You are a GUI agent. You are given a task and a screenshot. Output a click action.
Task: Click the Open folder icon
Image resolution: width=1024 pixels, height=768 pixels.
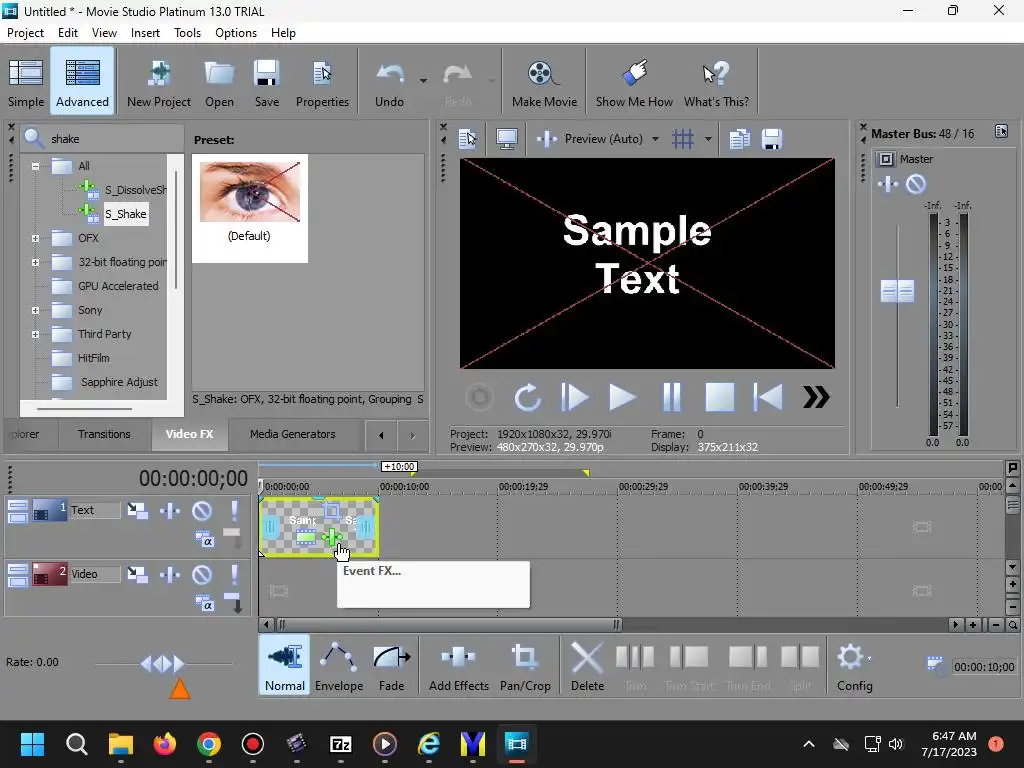pyautogui.click(x=219, y=82)
